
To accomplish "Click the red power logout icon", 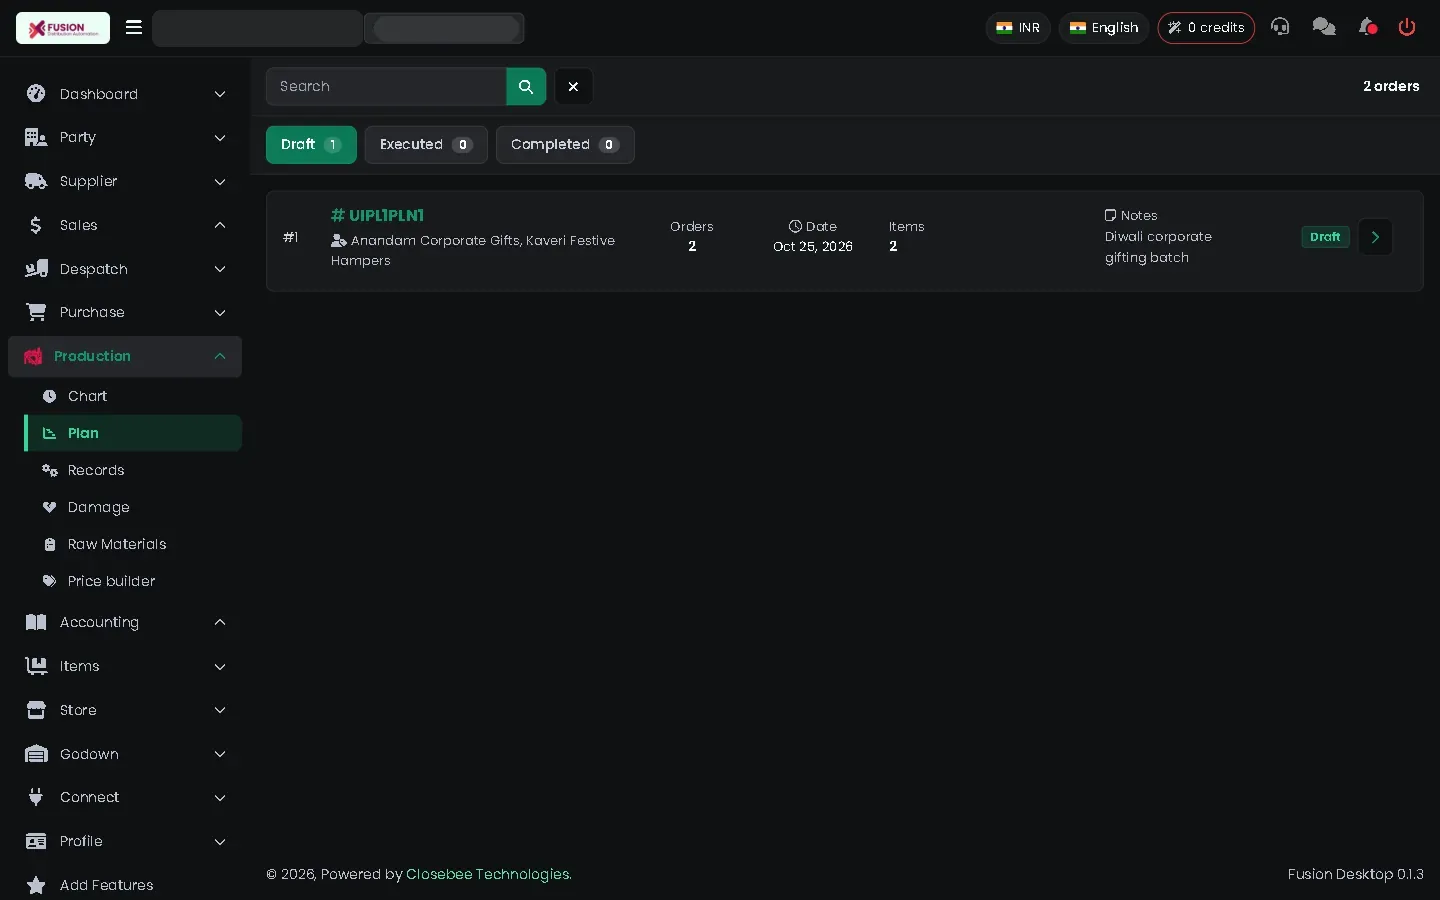I will point(1407,27).
